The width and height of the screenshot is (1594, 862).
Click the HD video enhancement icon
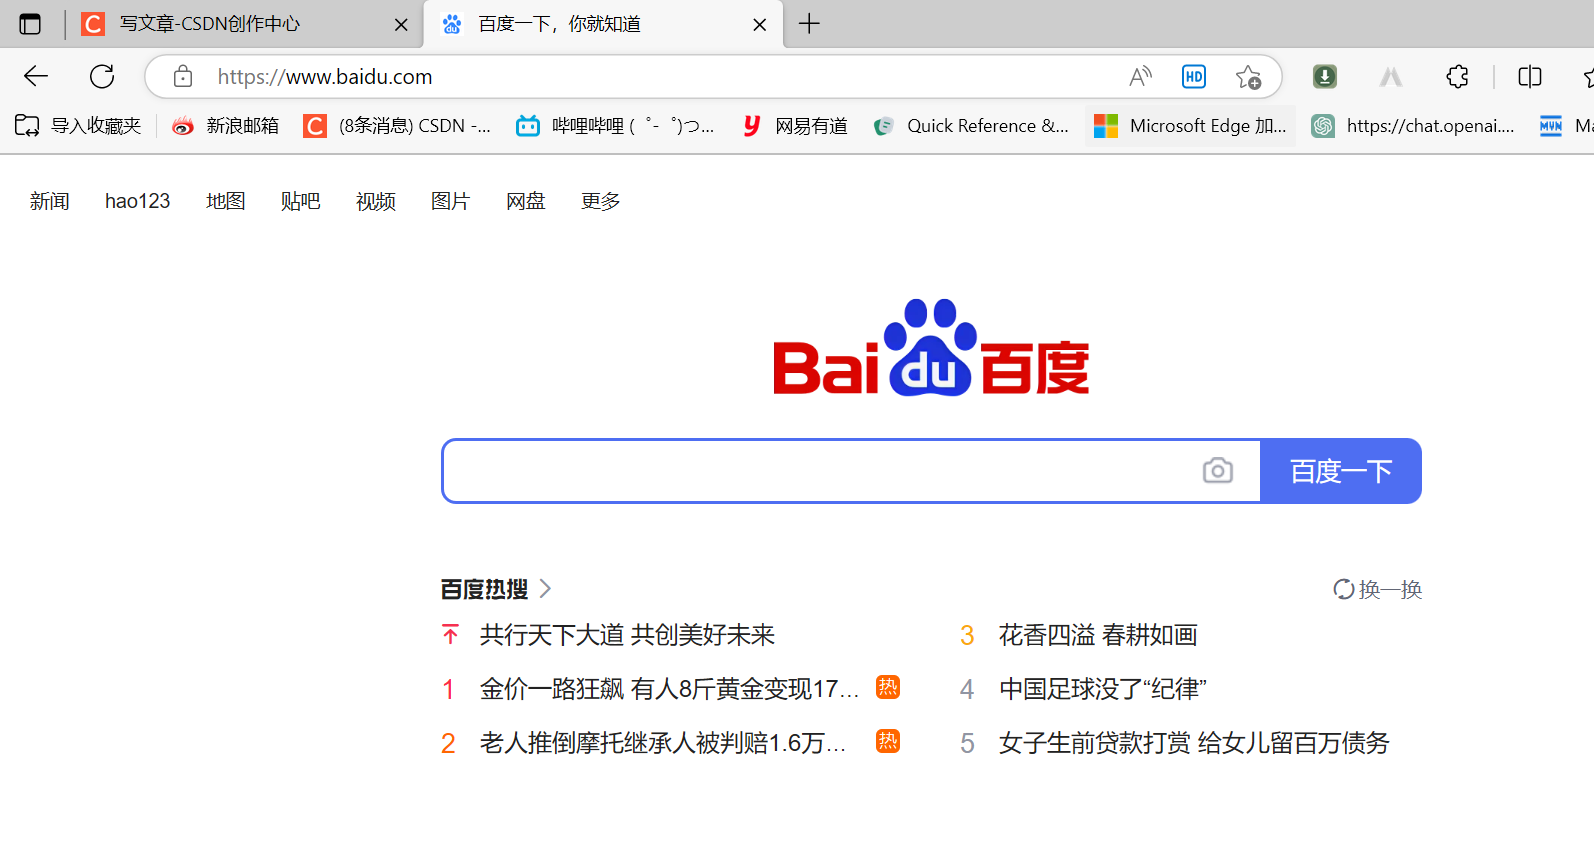(1194, 77)
